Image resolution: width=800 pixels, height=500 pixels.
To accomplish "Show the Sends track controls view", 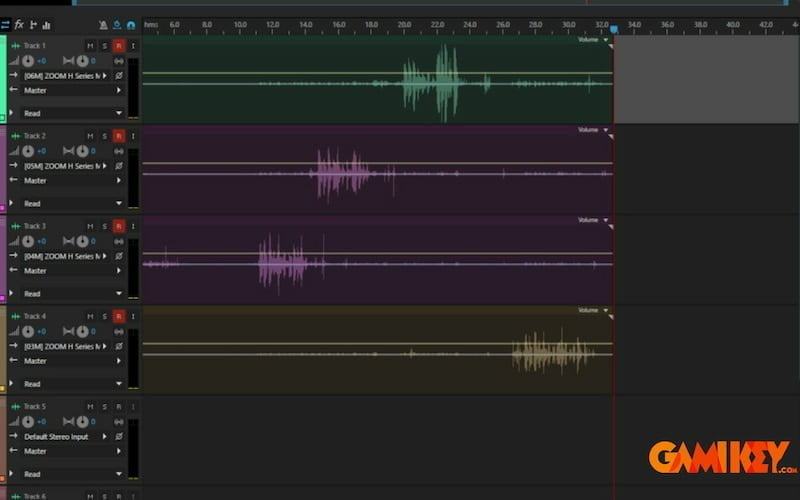I will 33,24.
